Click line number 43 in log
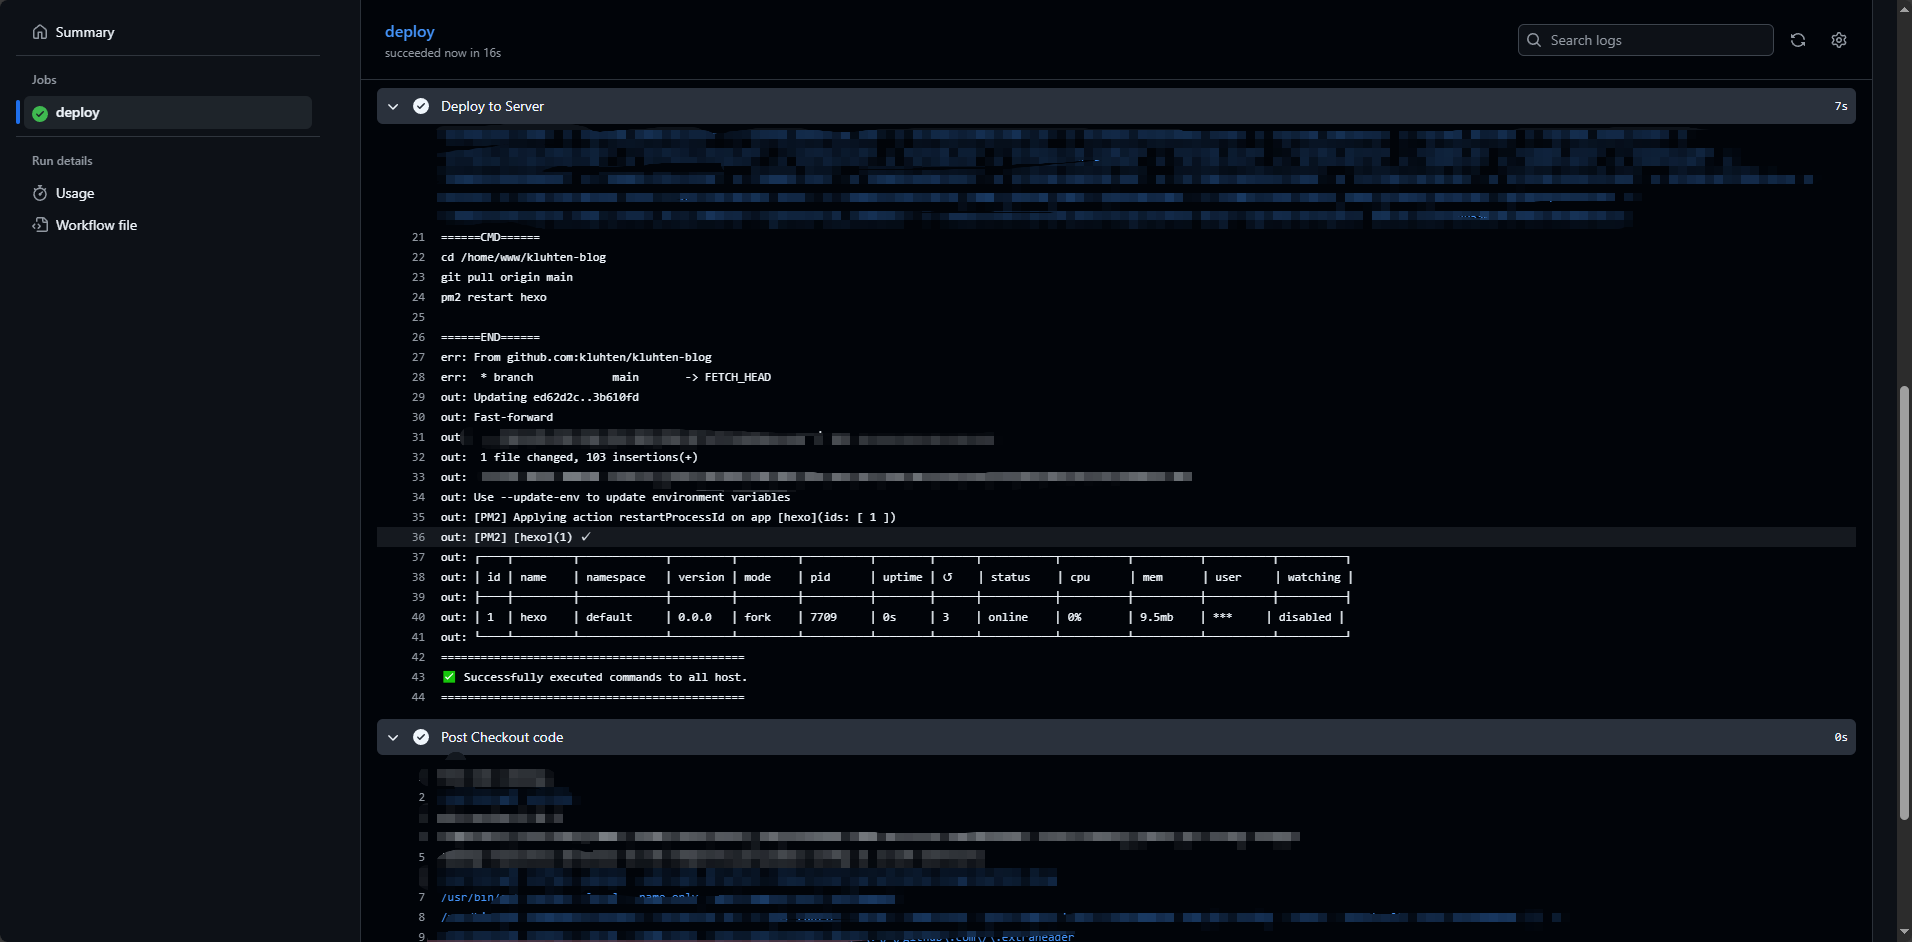Viewport: 1912px width, 942px height. point(418,677)
